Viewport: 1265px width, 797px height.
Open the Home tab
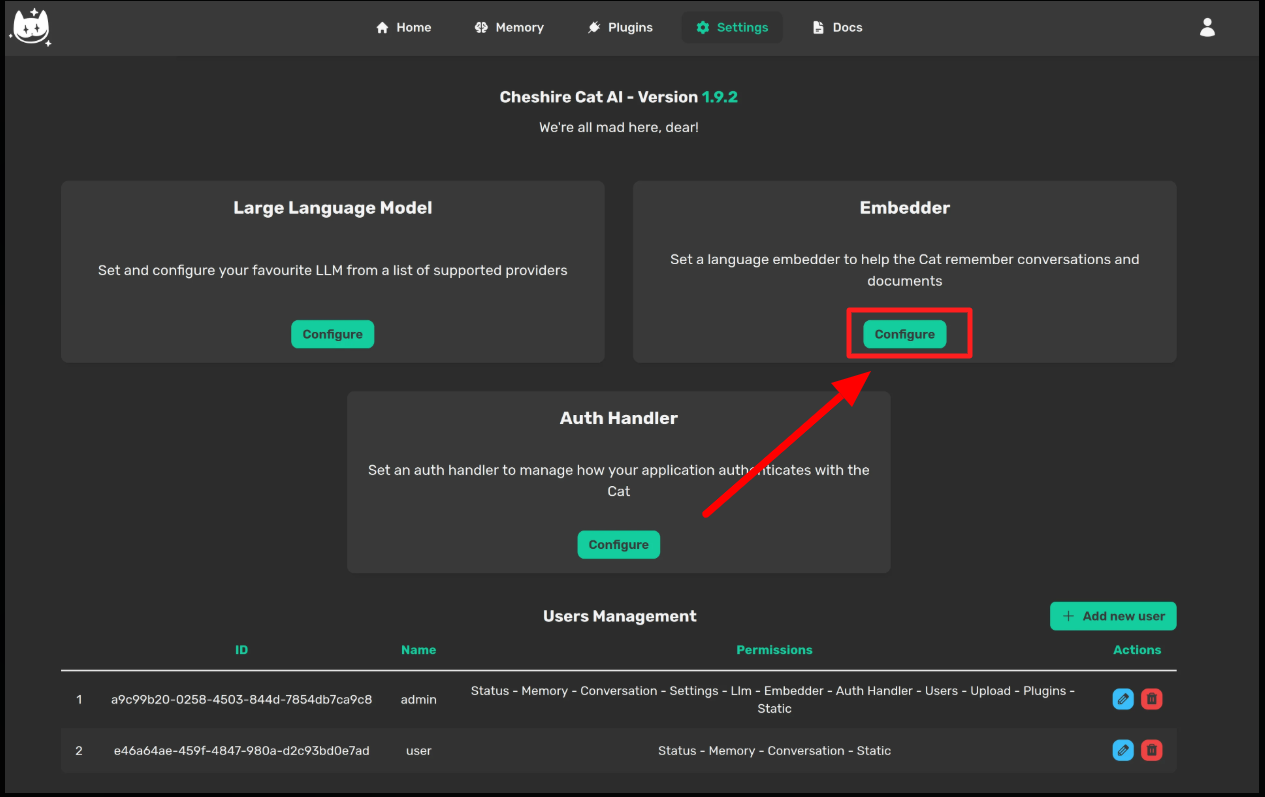[403, 27]
